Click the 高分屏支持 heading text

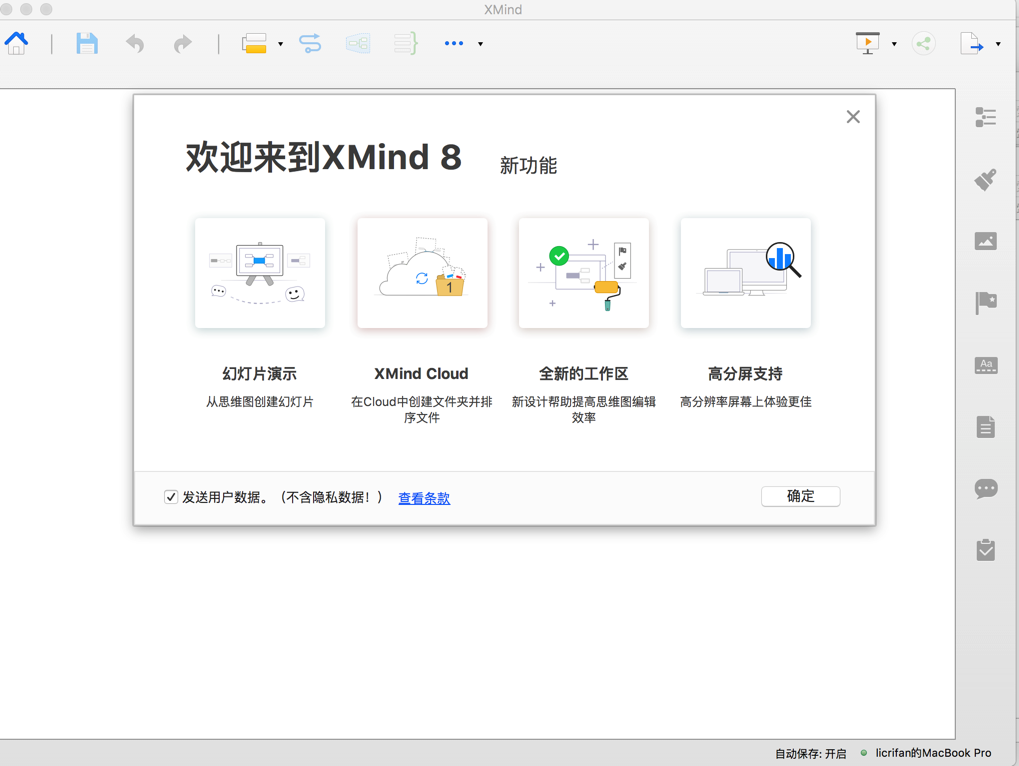point(745,374)
